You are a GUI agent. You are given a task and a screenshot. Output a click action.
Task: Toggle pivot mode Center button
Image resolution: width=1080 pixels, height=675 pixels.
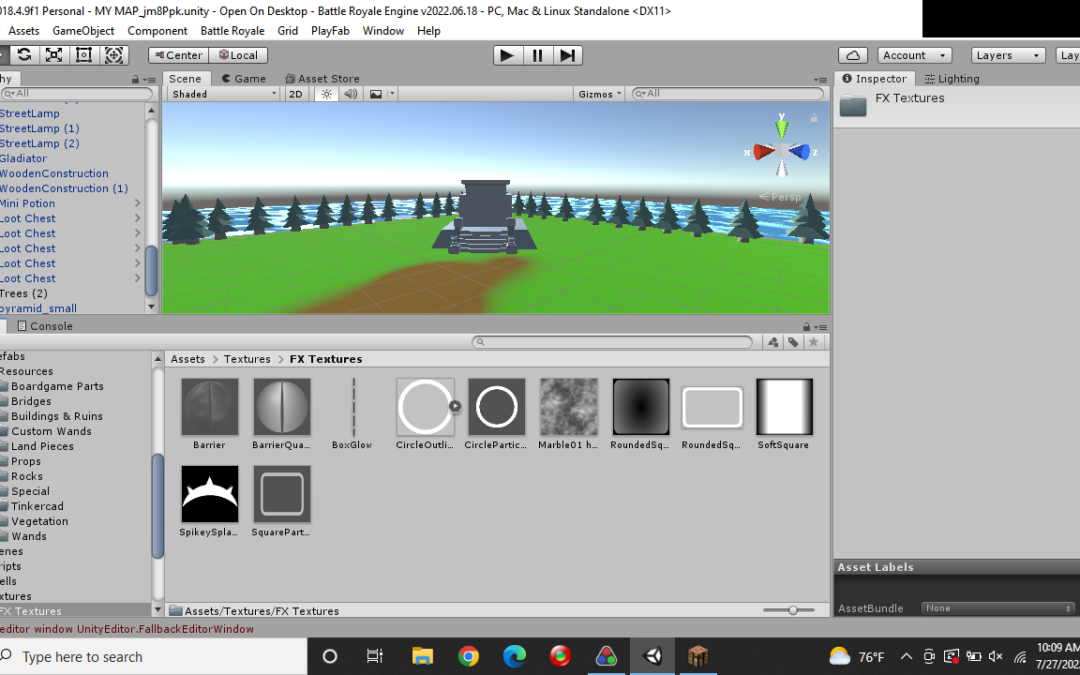point(178,55)
